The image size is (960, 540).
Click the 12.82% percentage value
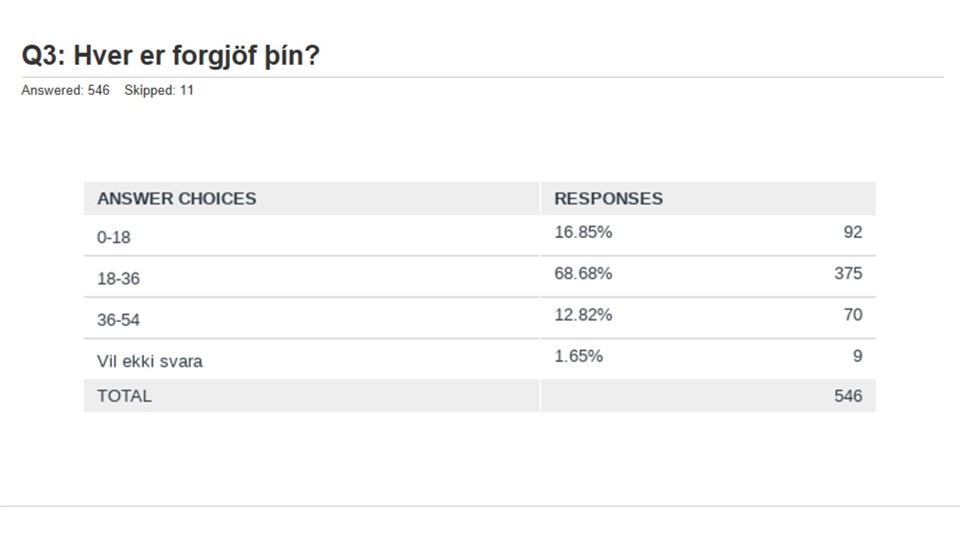(x=583, y=315)
